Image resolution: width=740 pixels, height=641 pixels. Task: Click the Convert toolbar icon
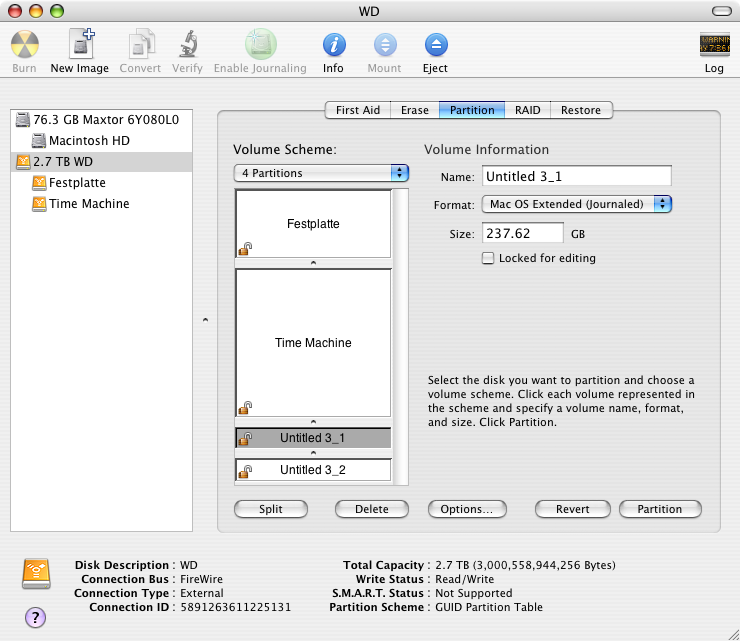[141, 44]
